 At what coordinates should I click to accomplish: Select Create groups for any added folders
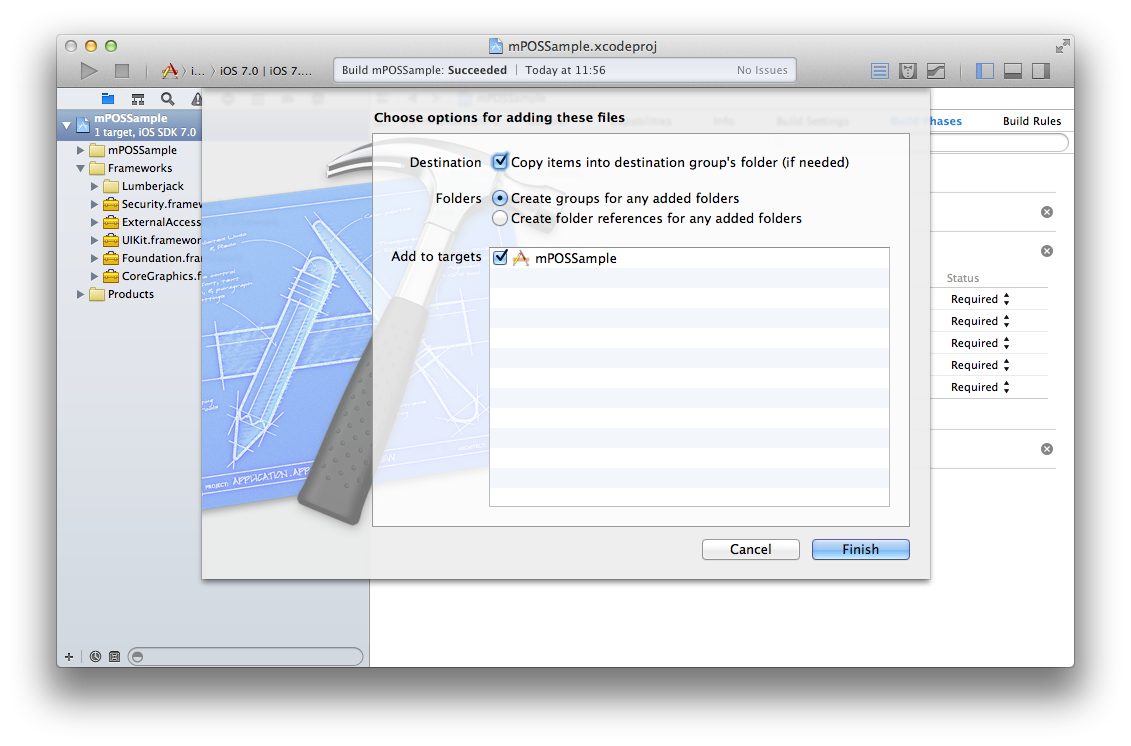click(500, 198)
